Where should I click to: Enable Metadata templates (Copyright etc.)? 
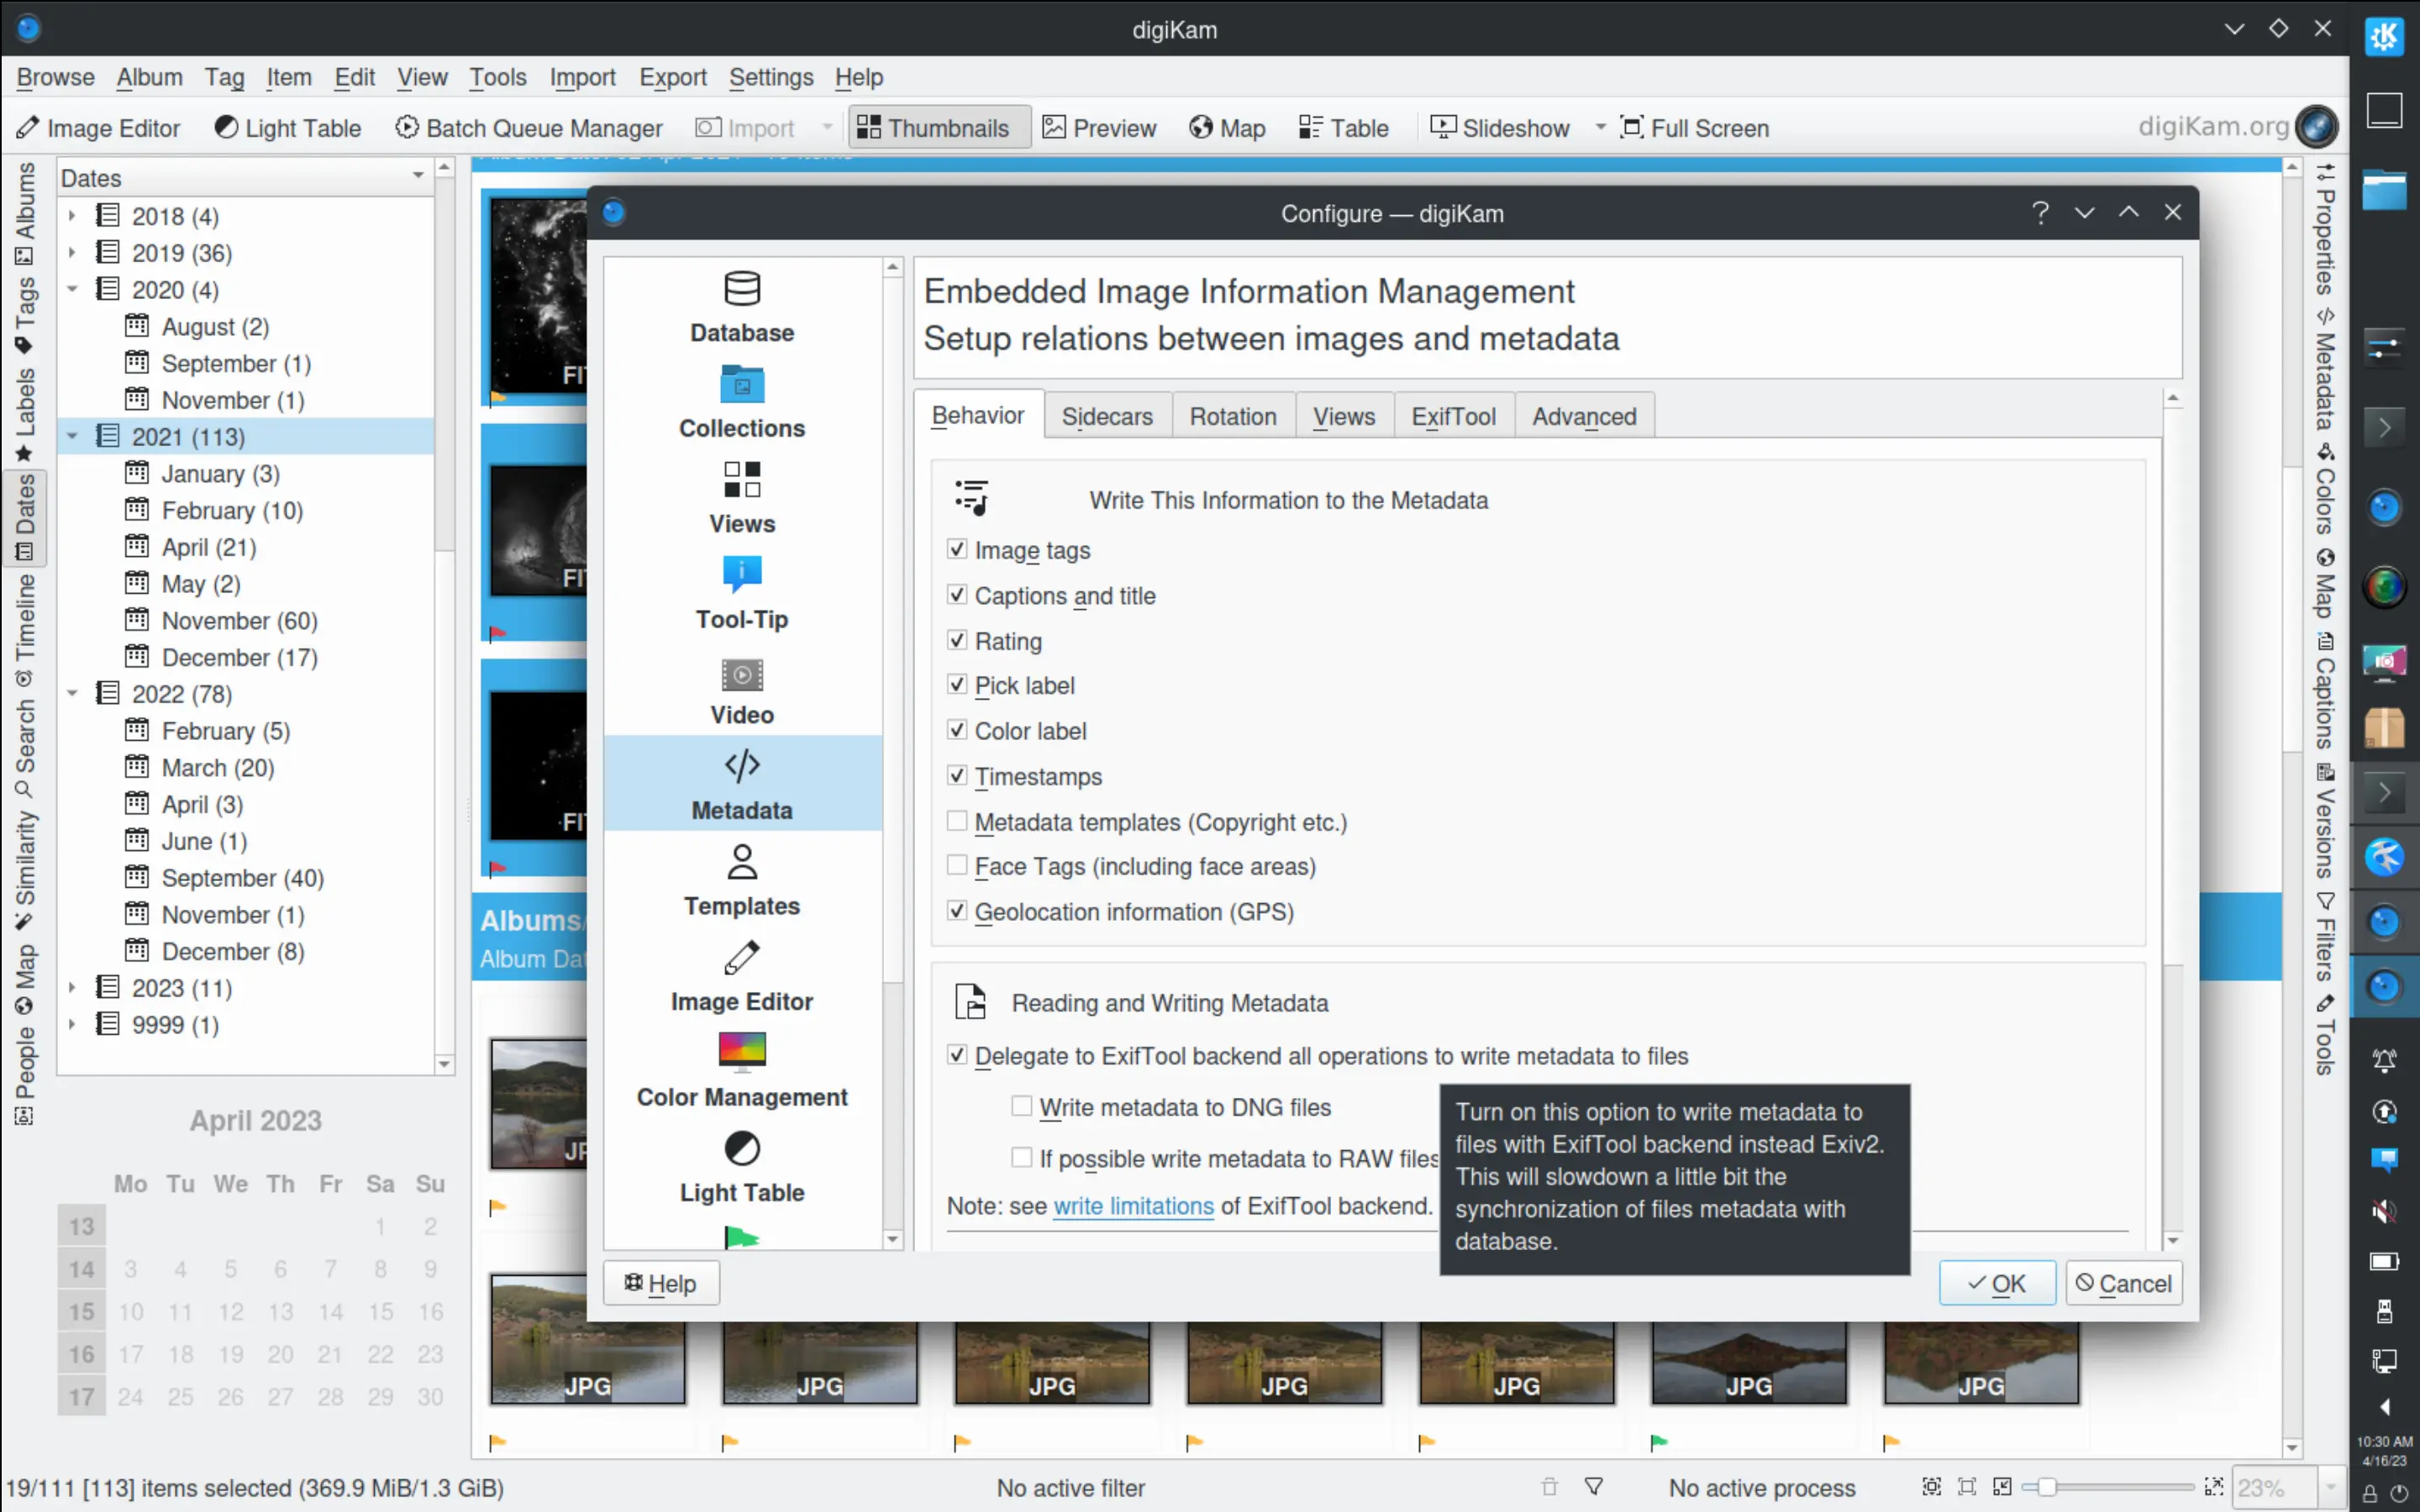pos(957,820)
